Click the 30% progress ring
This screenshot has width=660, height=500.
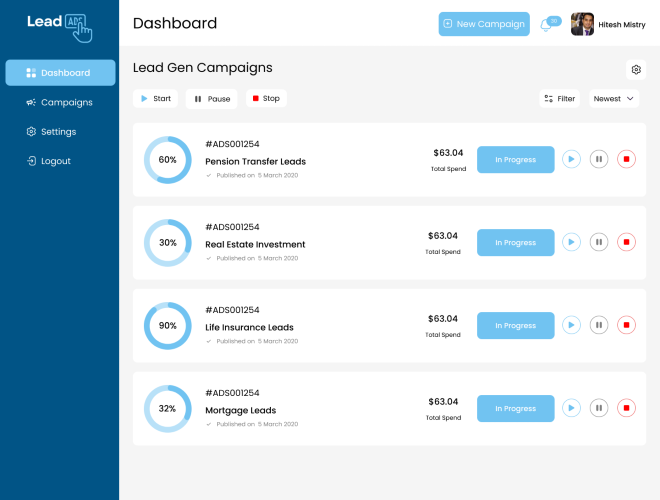tap(168, 243)
